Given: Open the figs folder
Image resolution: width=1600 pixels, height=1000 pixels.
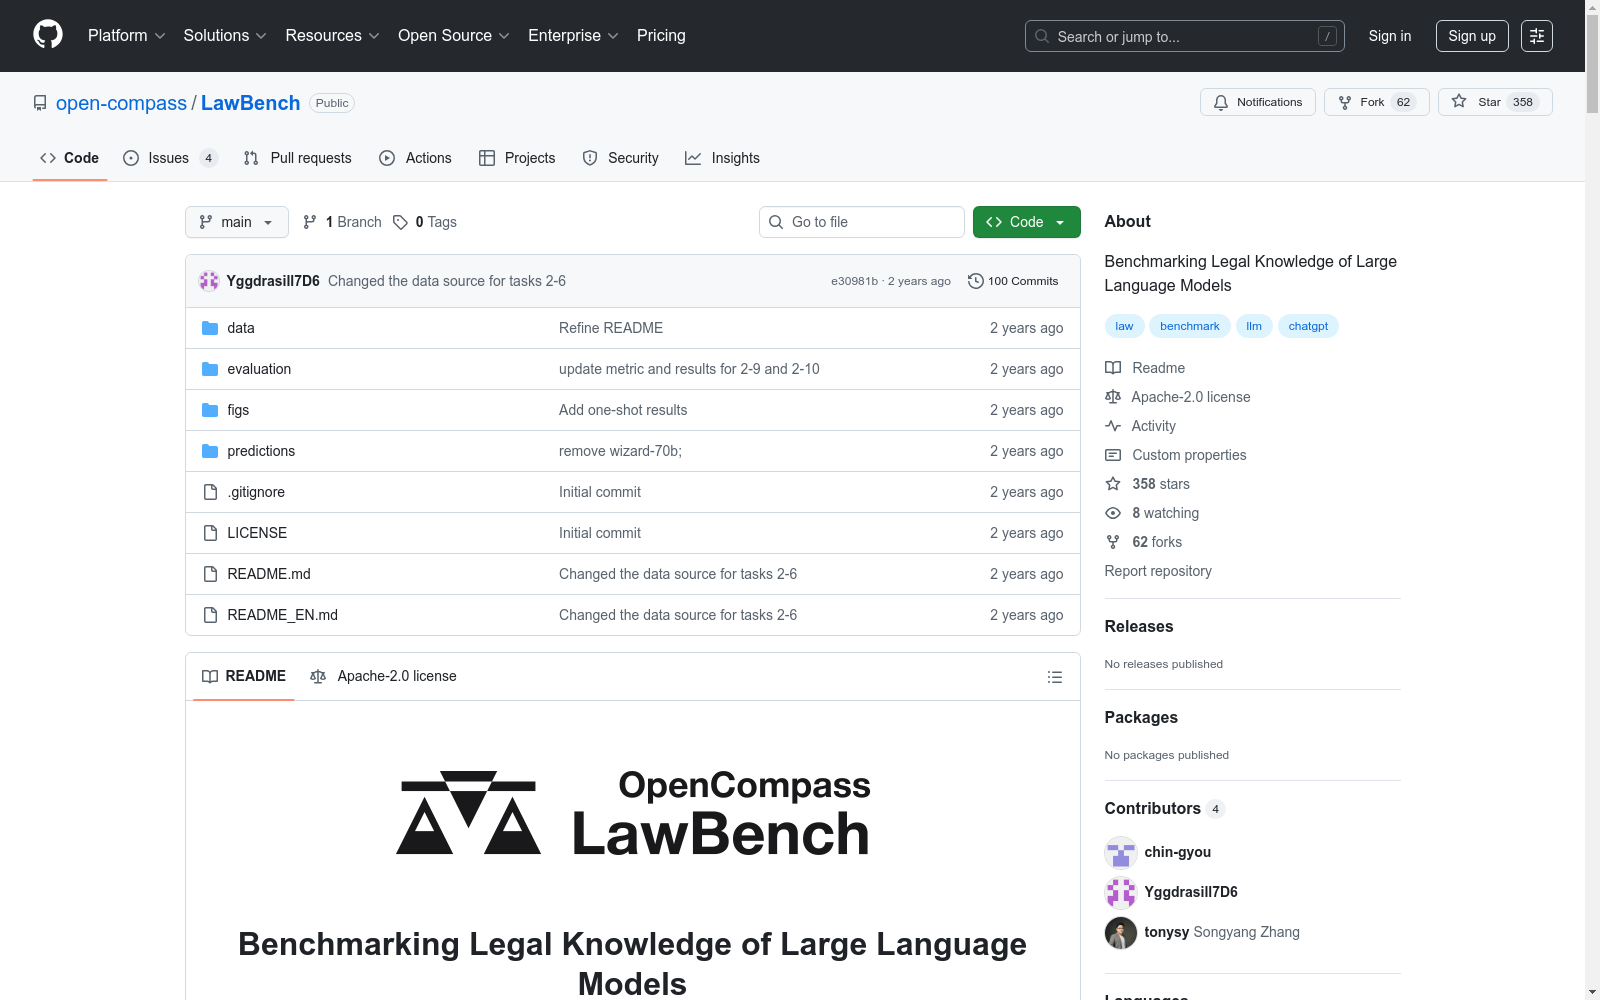Looking at the screenshot, I should click(238, 410).
